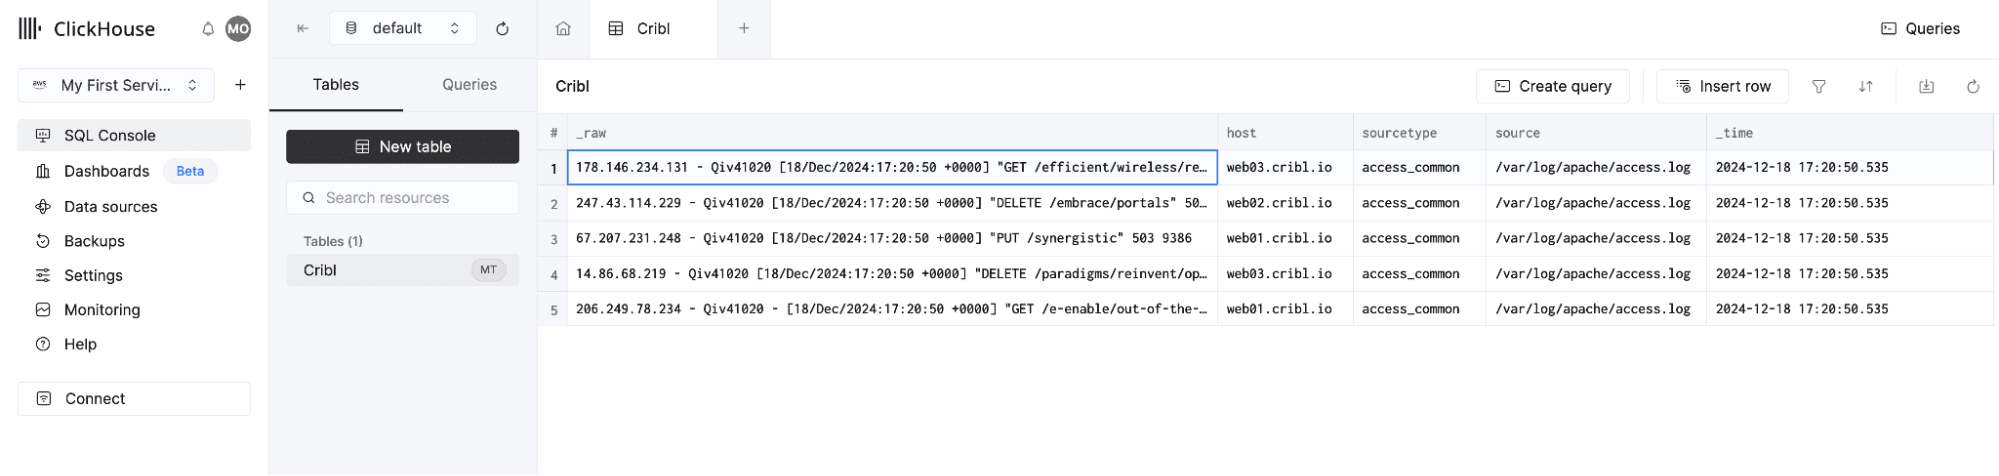The width and height of the screenshot is (1999, 476).
Task: Click the New table button
Action: [x=402, y=147]
